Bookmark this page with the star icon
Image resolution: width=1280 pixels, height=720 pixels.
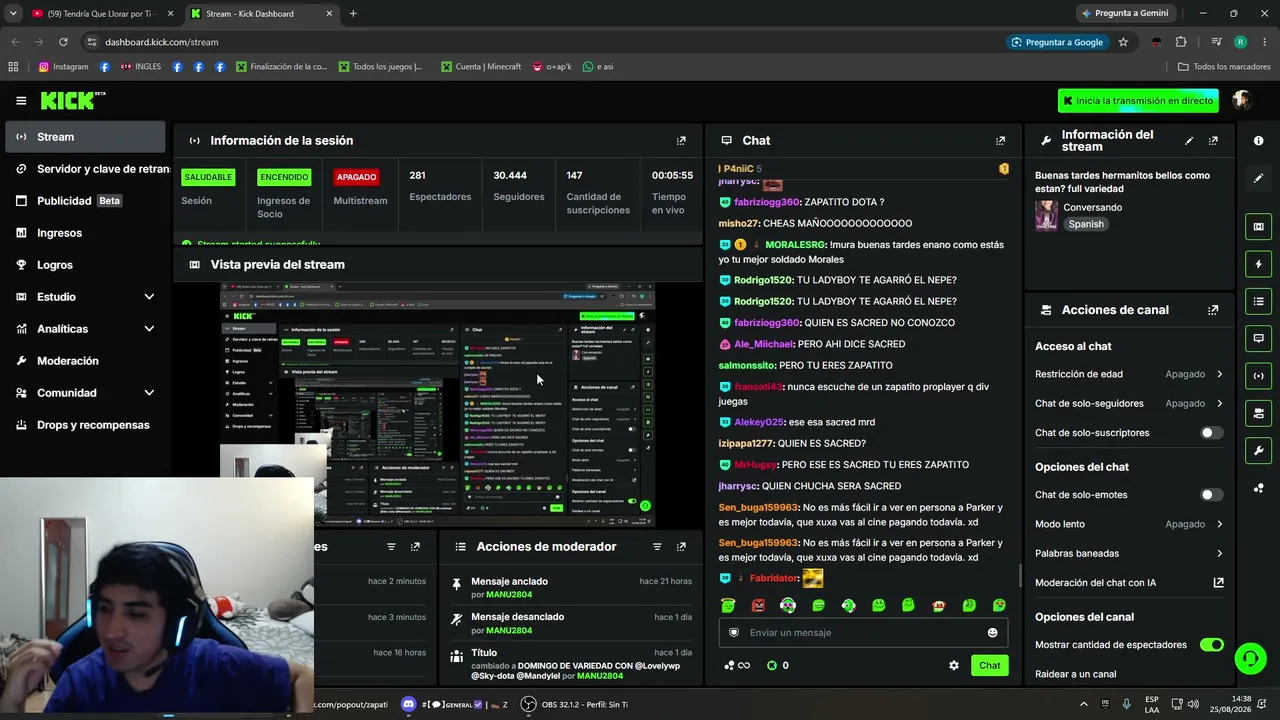1123,42
